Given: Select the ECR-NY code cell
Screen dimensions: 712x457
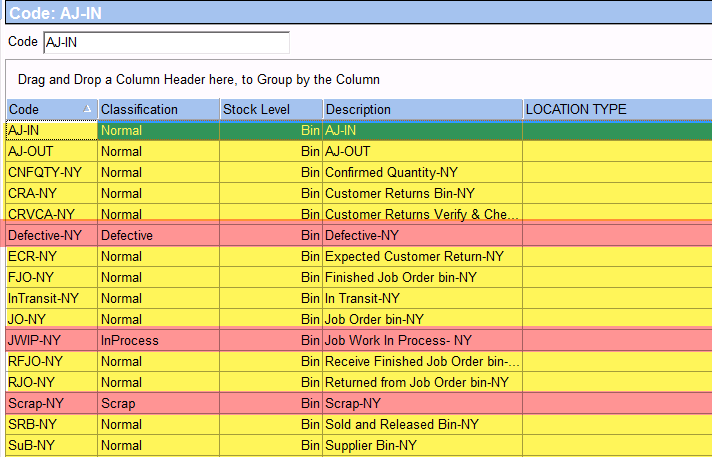Looking at the screenshot, I should pos(51,256).
